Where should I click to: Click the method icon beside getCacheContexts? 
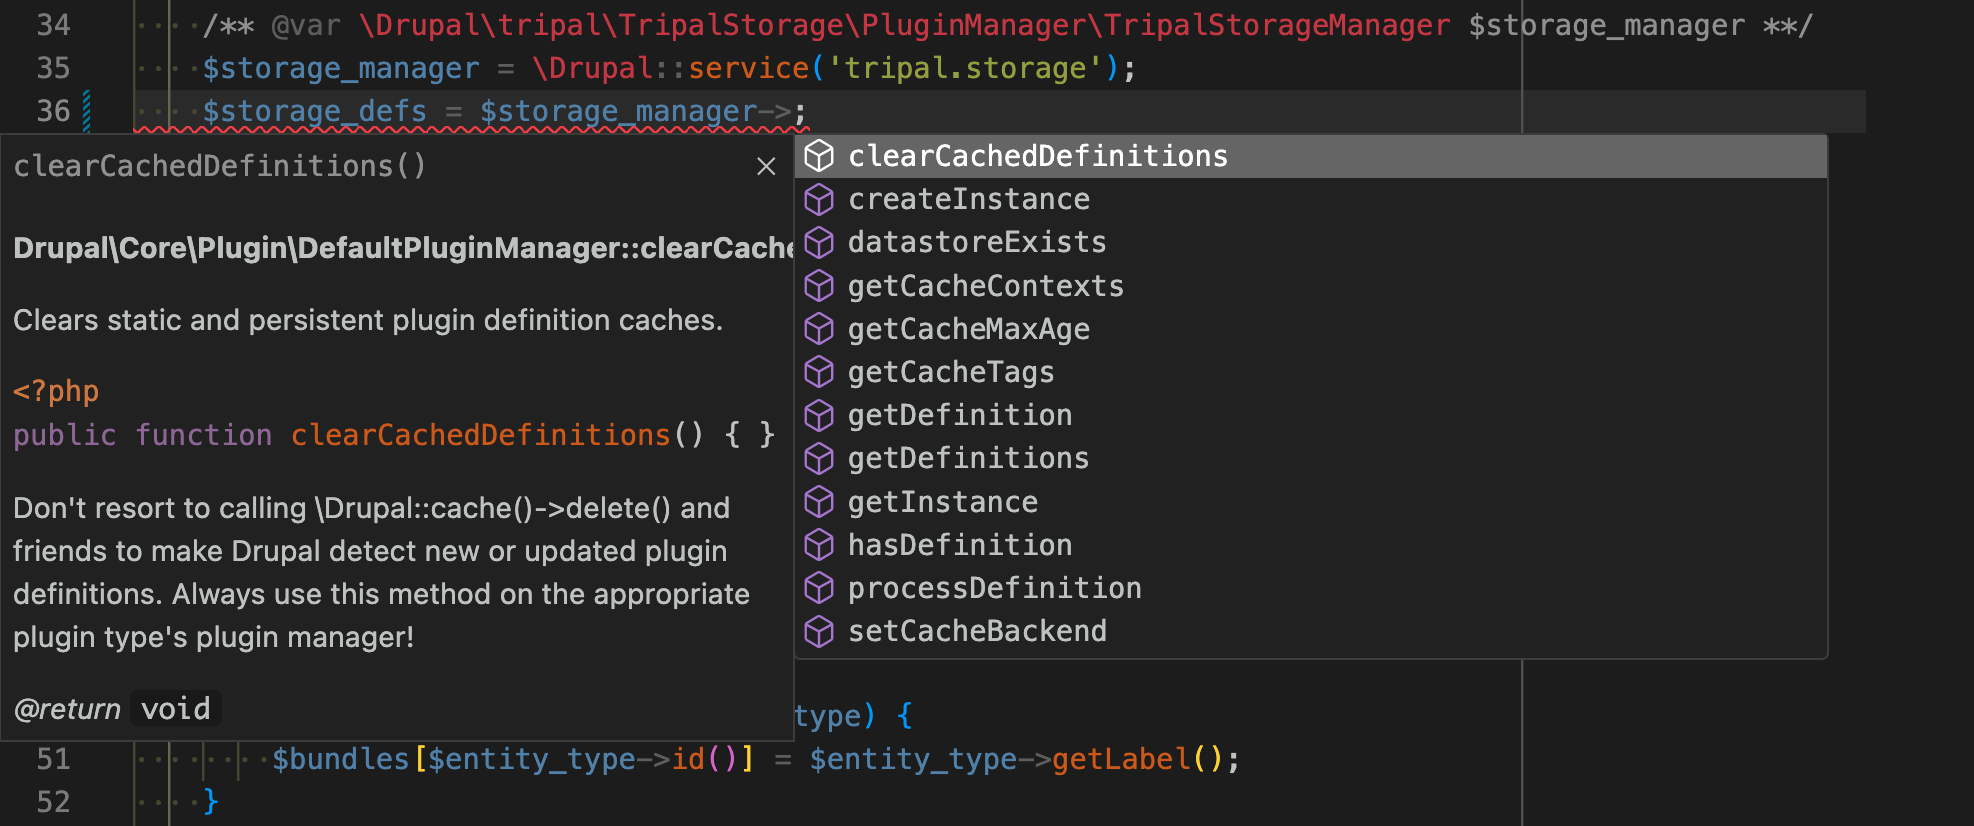(x=819, y=286)
